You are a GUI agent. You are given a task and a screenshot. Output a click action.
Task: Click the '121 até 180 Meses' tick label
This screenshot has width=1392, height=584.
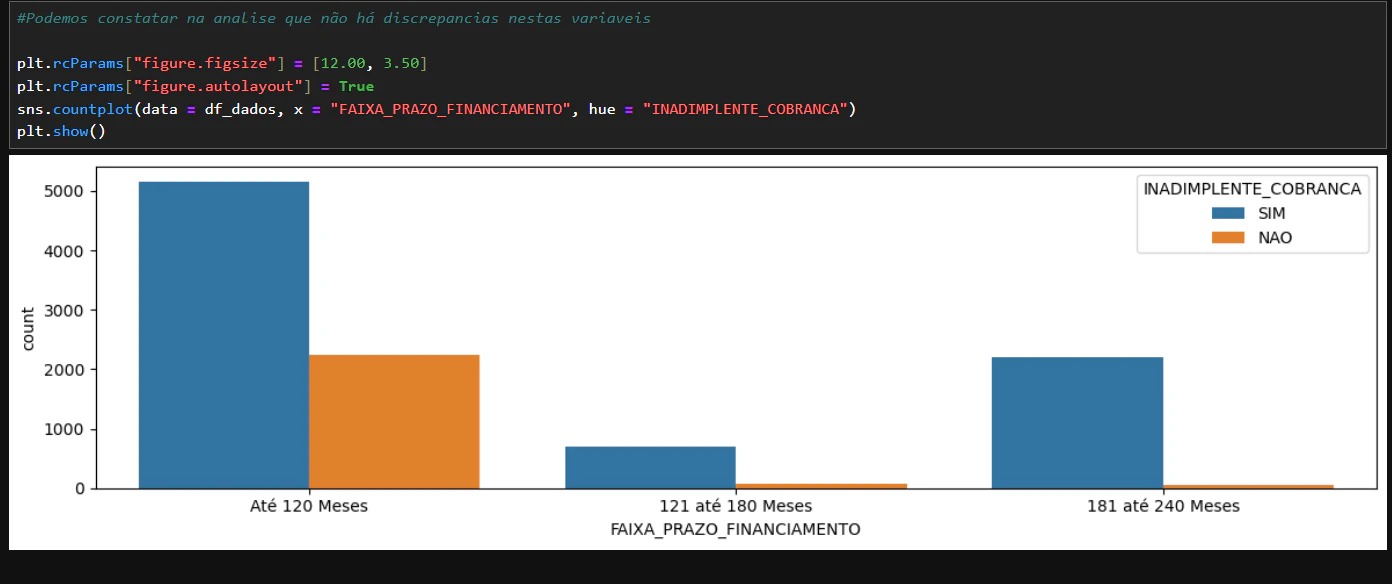click(736, 506)
